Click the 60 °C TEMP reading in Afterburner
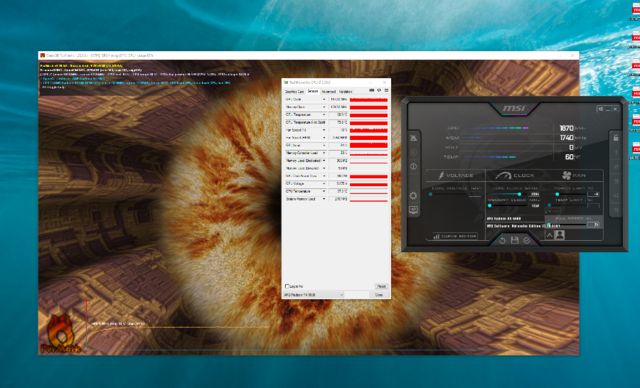The image size is (640, 388). pos(569,157)
